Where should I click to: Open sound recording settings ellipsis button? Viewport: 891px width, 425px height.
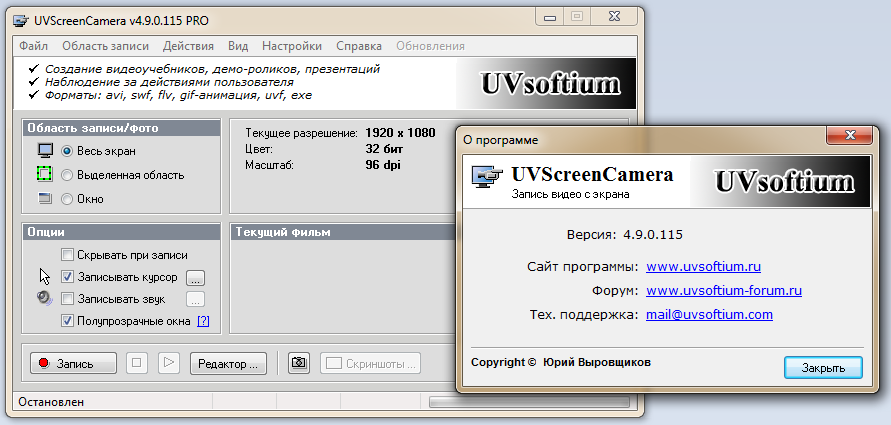195,299
